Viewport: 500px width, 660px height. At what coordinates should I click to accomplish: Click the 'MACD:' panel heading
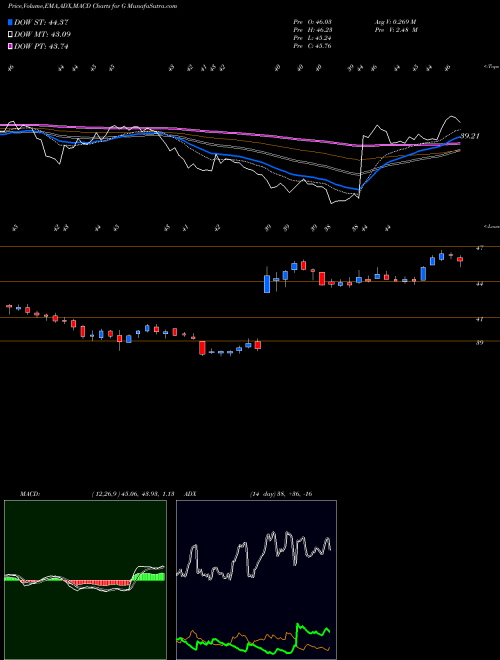point(30,494)
